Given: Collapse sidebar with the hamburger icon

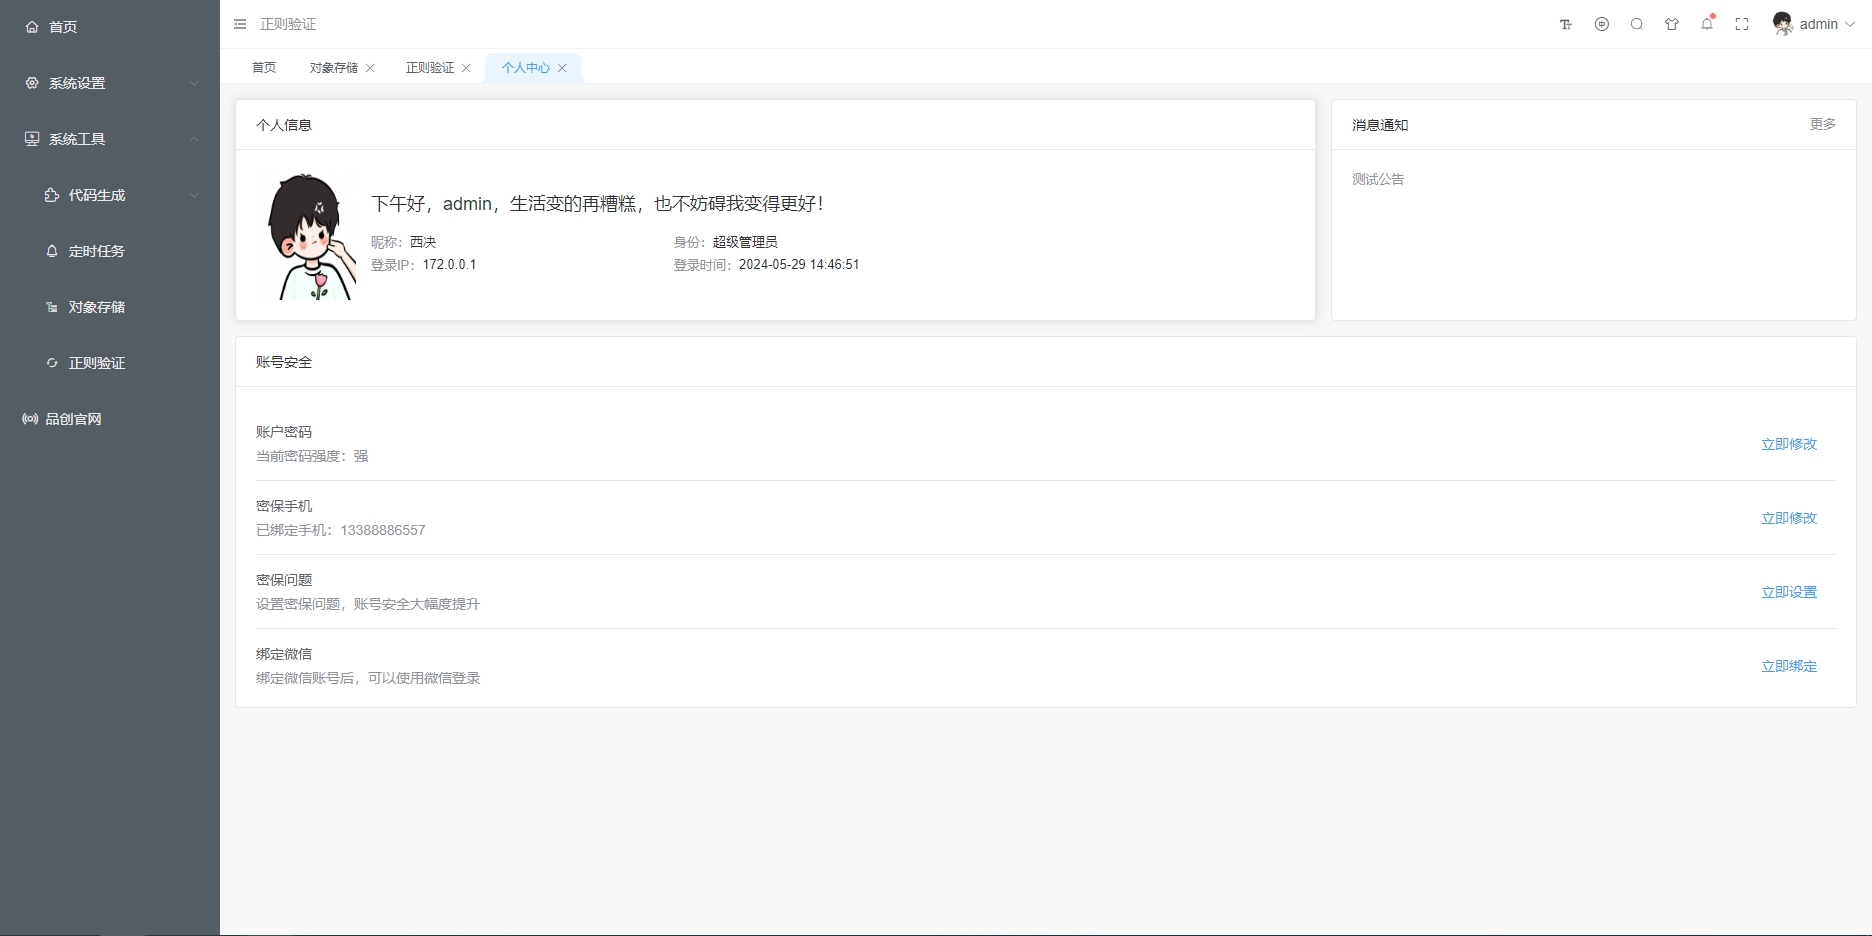Looking at the screenshot, I should [x=240, y=24].
